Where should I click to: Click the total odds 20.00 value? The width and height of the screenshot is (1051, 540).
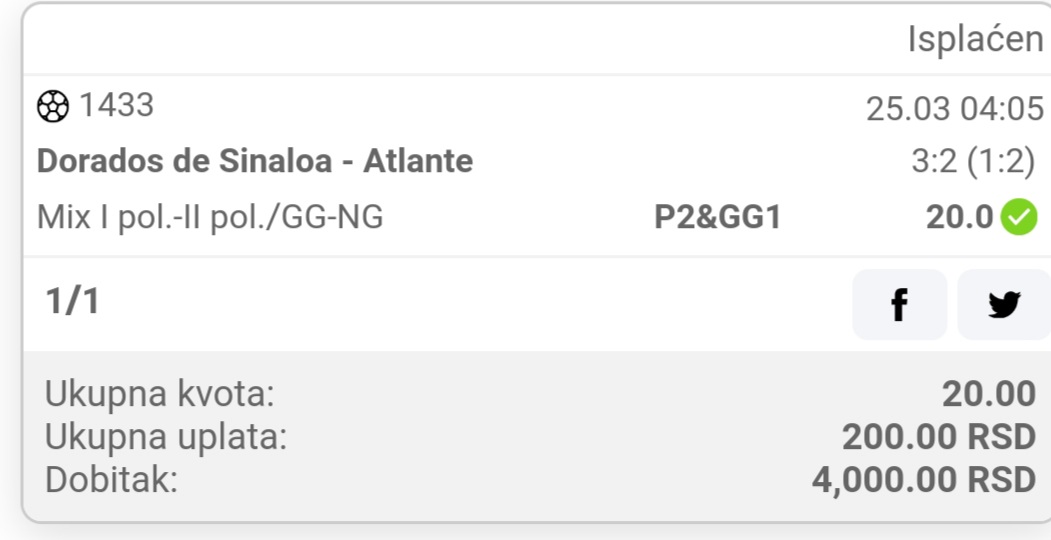pos(989,394)
